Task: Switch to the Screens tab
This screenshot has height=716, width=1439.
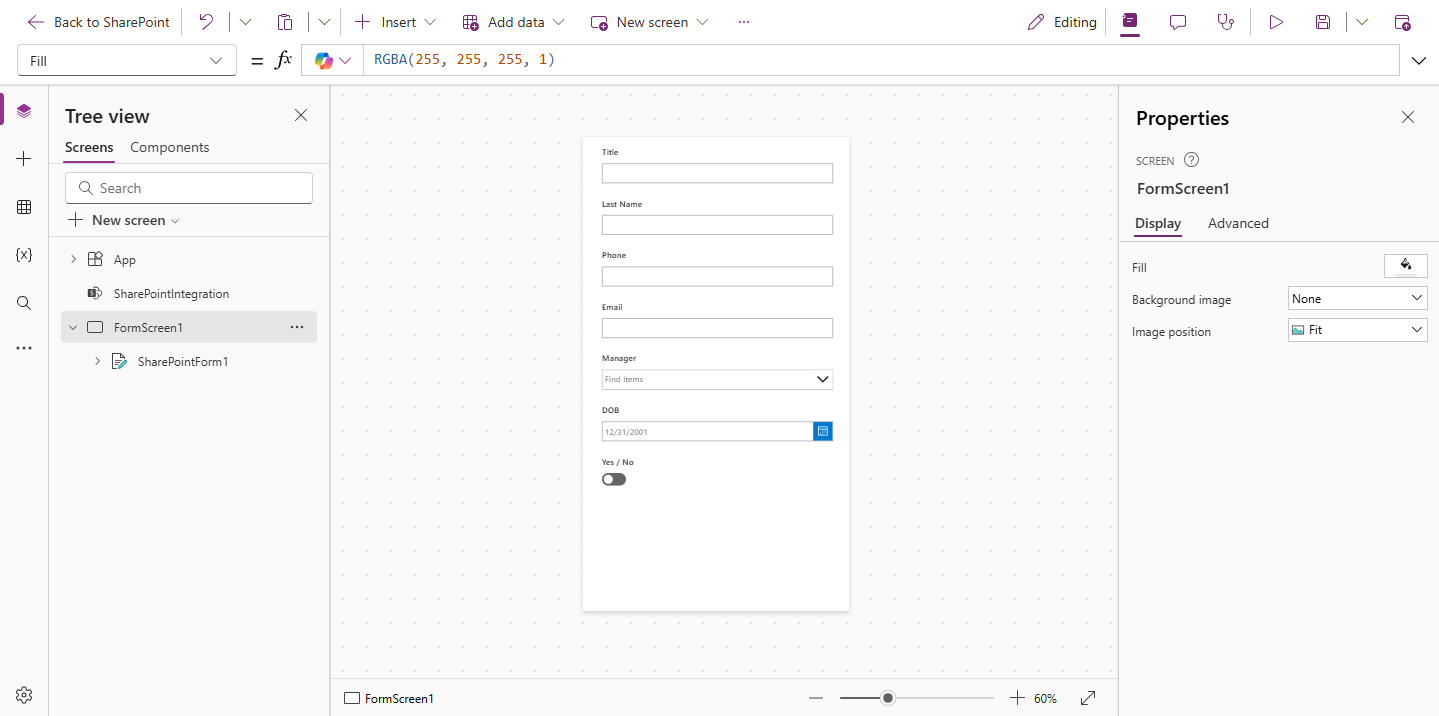Action: tap(89, 147)
